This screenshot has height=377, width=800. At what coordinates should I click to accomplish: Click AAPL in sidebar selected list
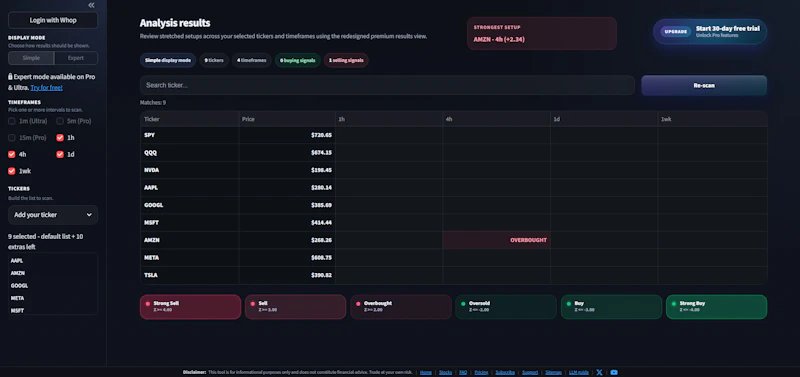[17, 260]
